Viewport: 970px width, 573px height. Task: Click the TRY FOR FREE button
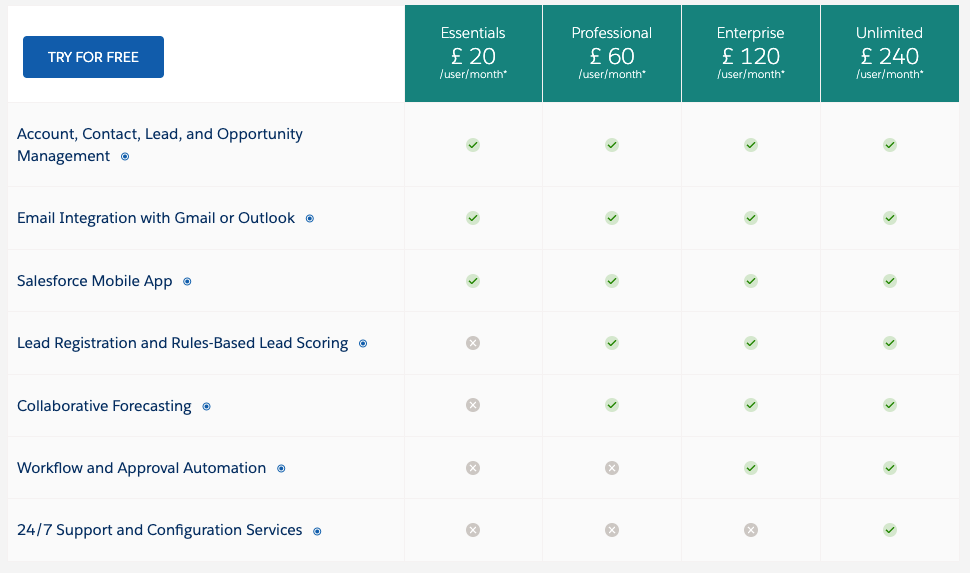tap(93, 57)
